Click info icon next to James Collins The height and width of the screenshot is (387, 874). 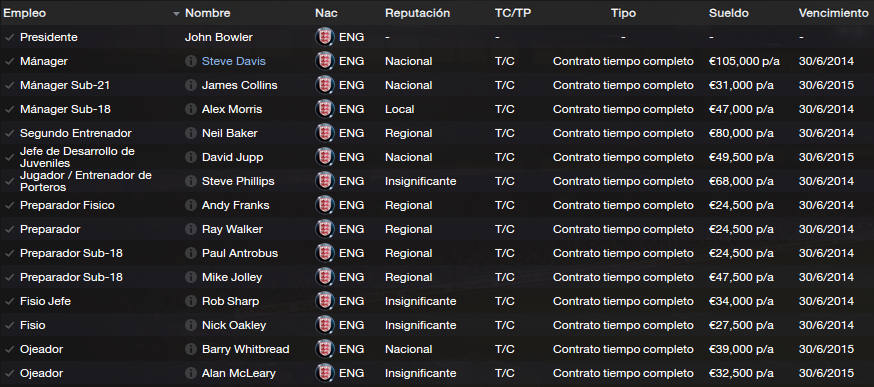(191, 85)
